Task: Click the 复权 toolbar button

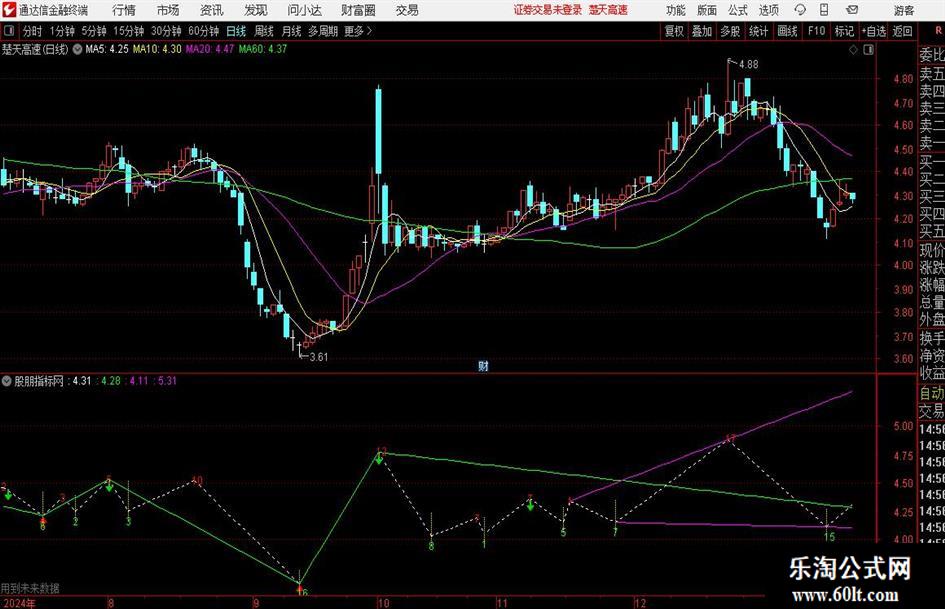Action: coord(674,31)
